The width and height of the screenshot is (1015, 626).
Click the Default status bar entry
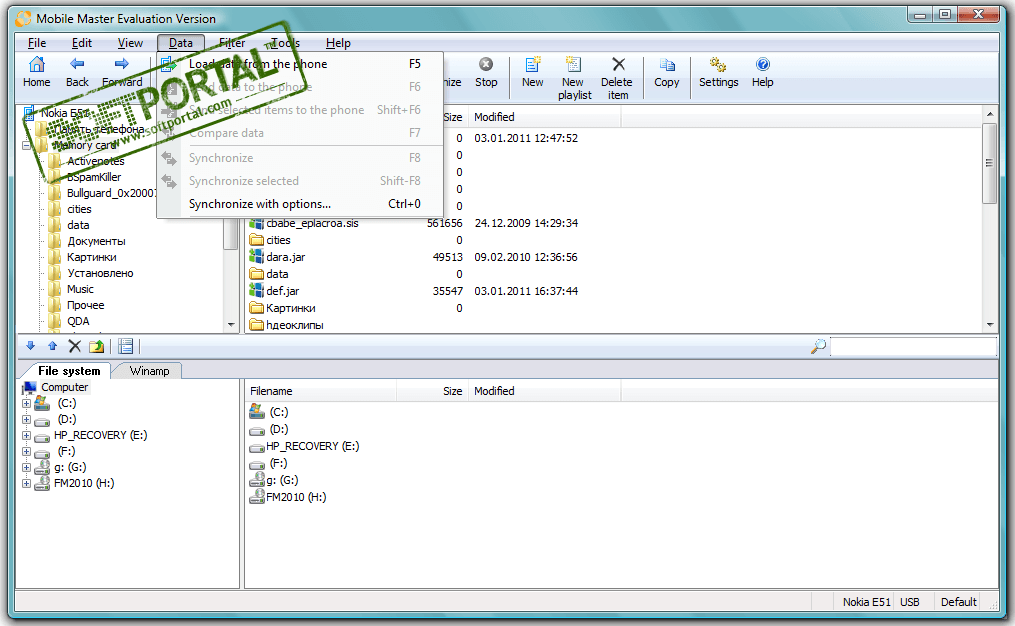point(959,602)
